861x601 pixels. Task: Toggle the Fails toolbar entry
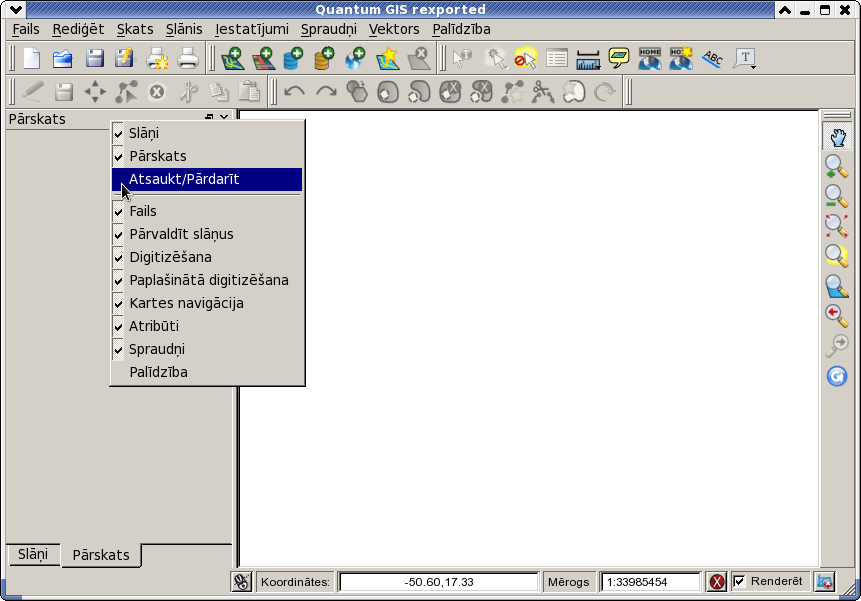pos(207,211)
